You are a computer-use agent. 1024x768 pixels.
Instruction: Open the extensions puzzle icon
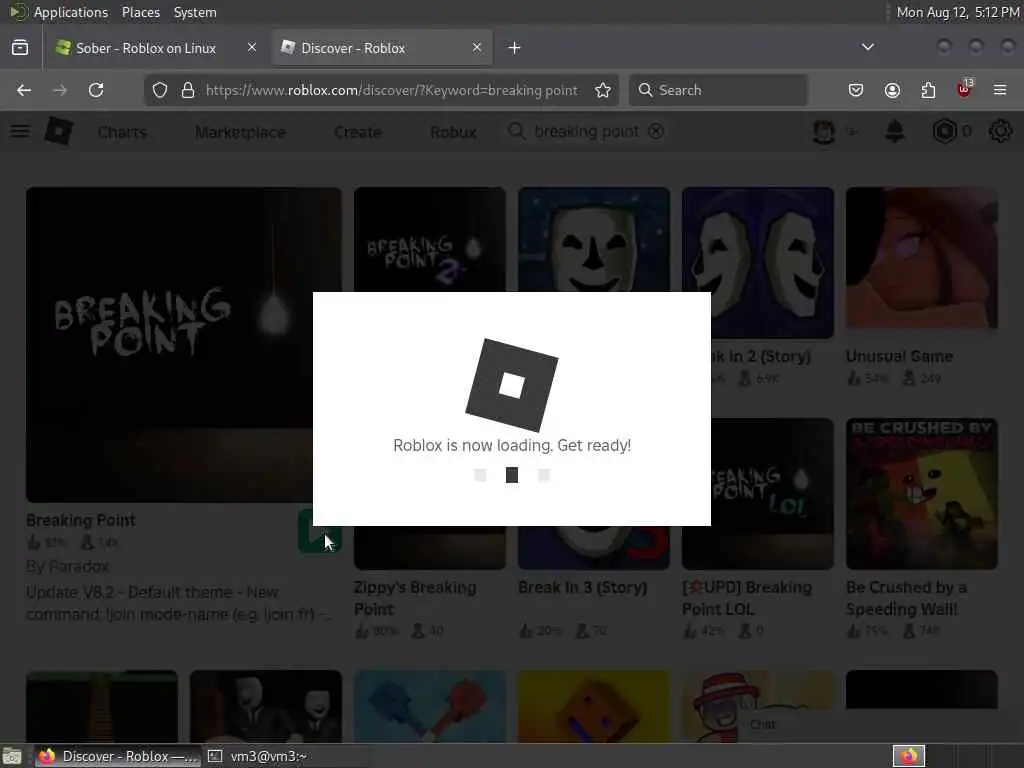pos(928,90)
